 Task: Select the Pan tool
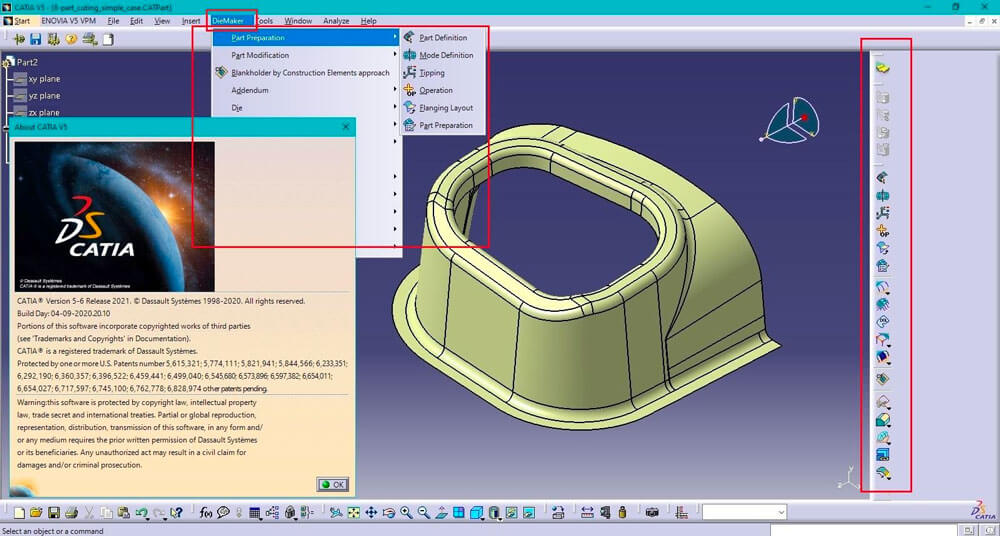click(371, 512)
